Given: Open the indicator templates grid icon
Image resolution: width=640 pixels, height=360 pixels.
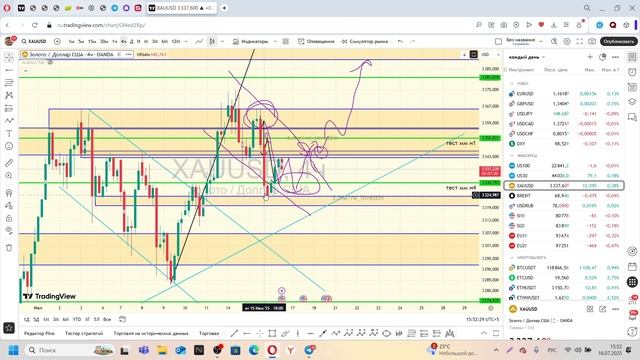Looking at the screenshot, I should 286,41.
